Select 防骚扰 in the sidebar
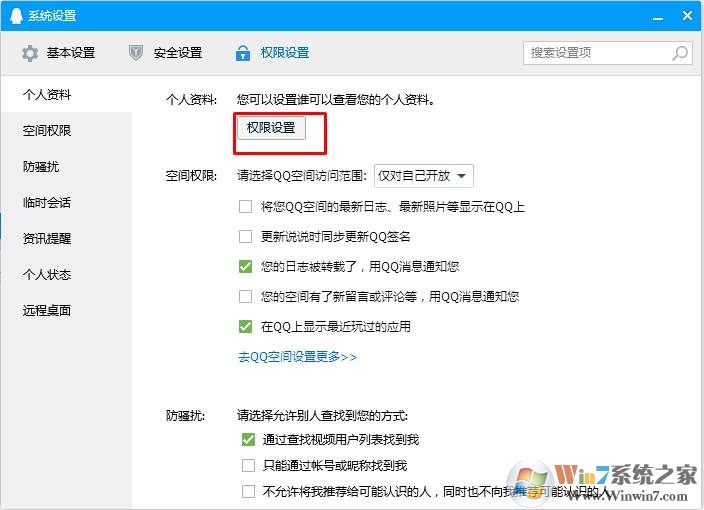 coord(66,167)
